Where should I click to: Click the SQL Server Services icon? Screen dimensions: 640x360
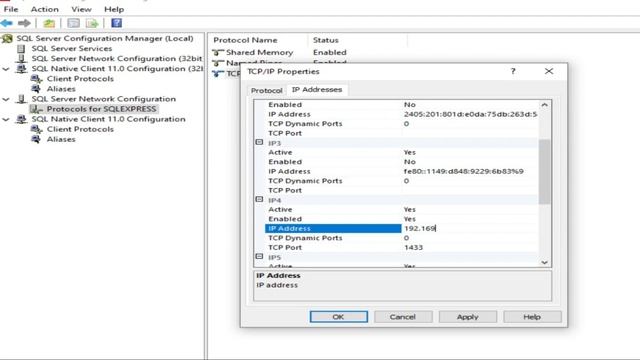(x=21, y=49)
